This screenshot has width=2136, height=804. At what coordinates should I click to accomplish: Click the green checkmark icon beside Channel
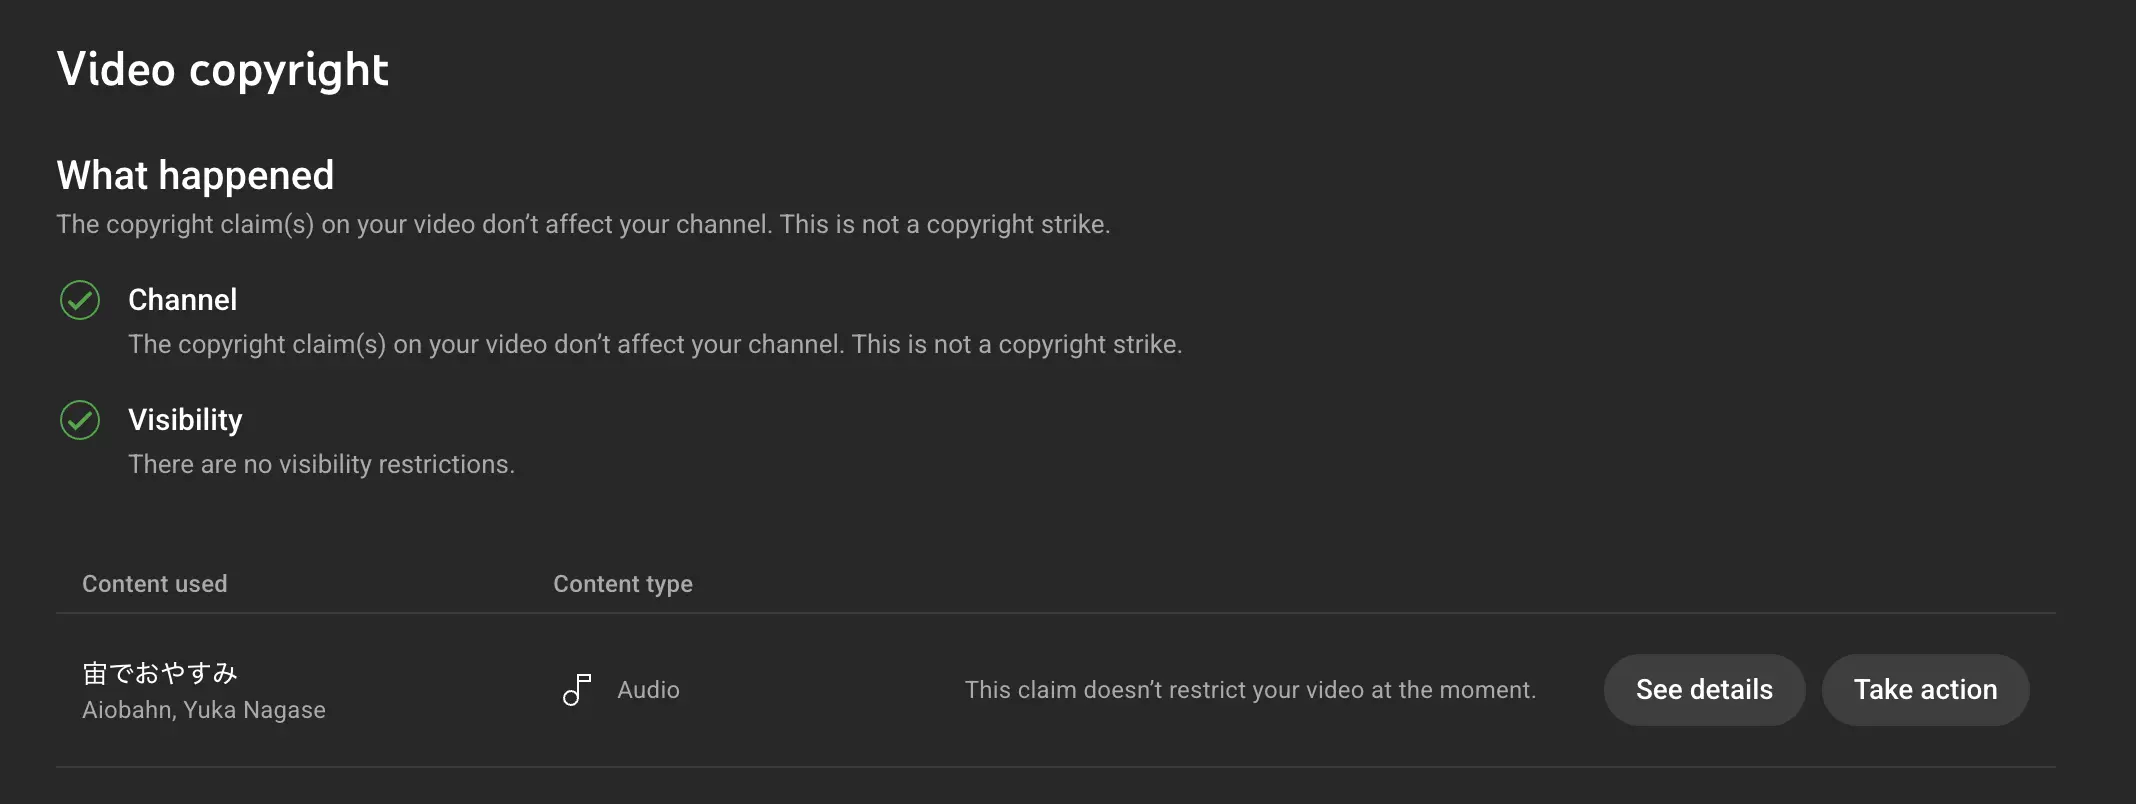pyautogui.click(x=80, y=300)
